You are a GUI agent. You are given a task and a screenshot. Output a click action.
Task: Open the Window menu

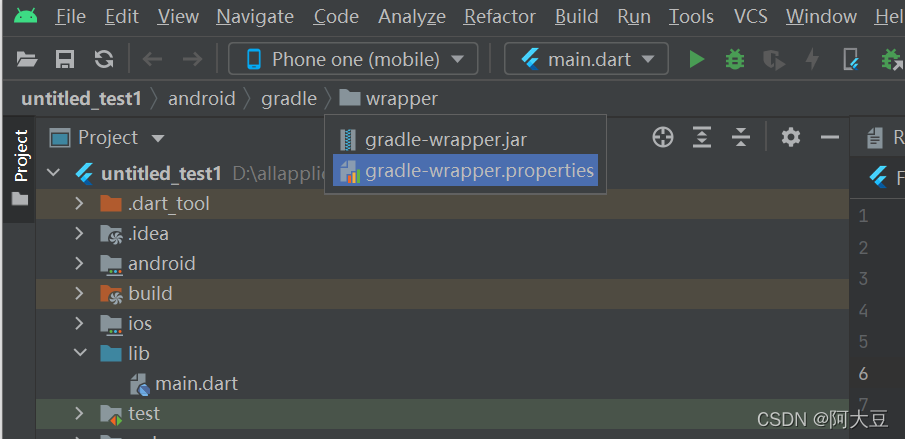click(x=821, y=17)
